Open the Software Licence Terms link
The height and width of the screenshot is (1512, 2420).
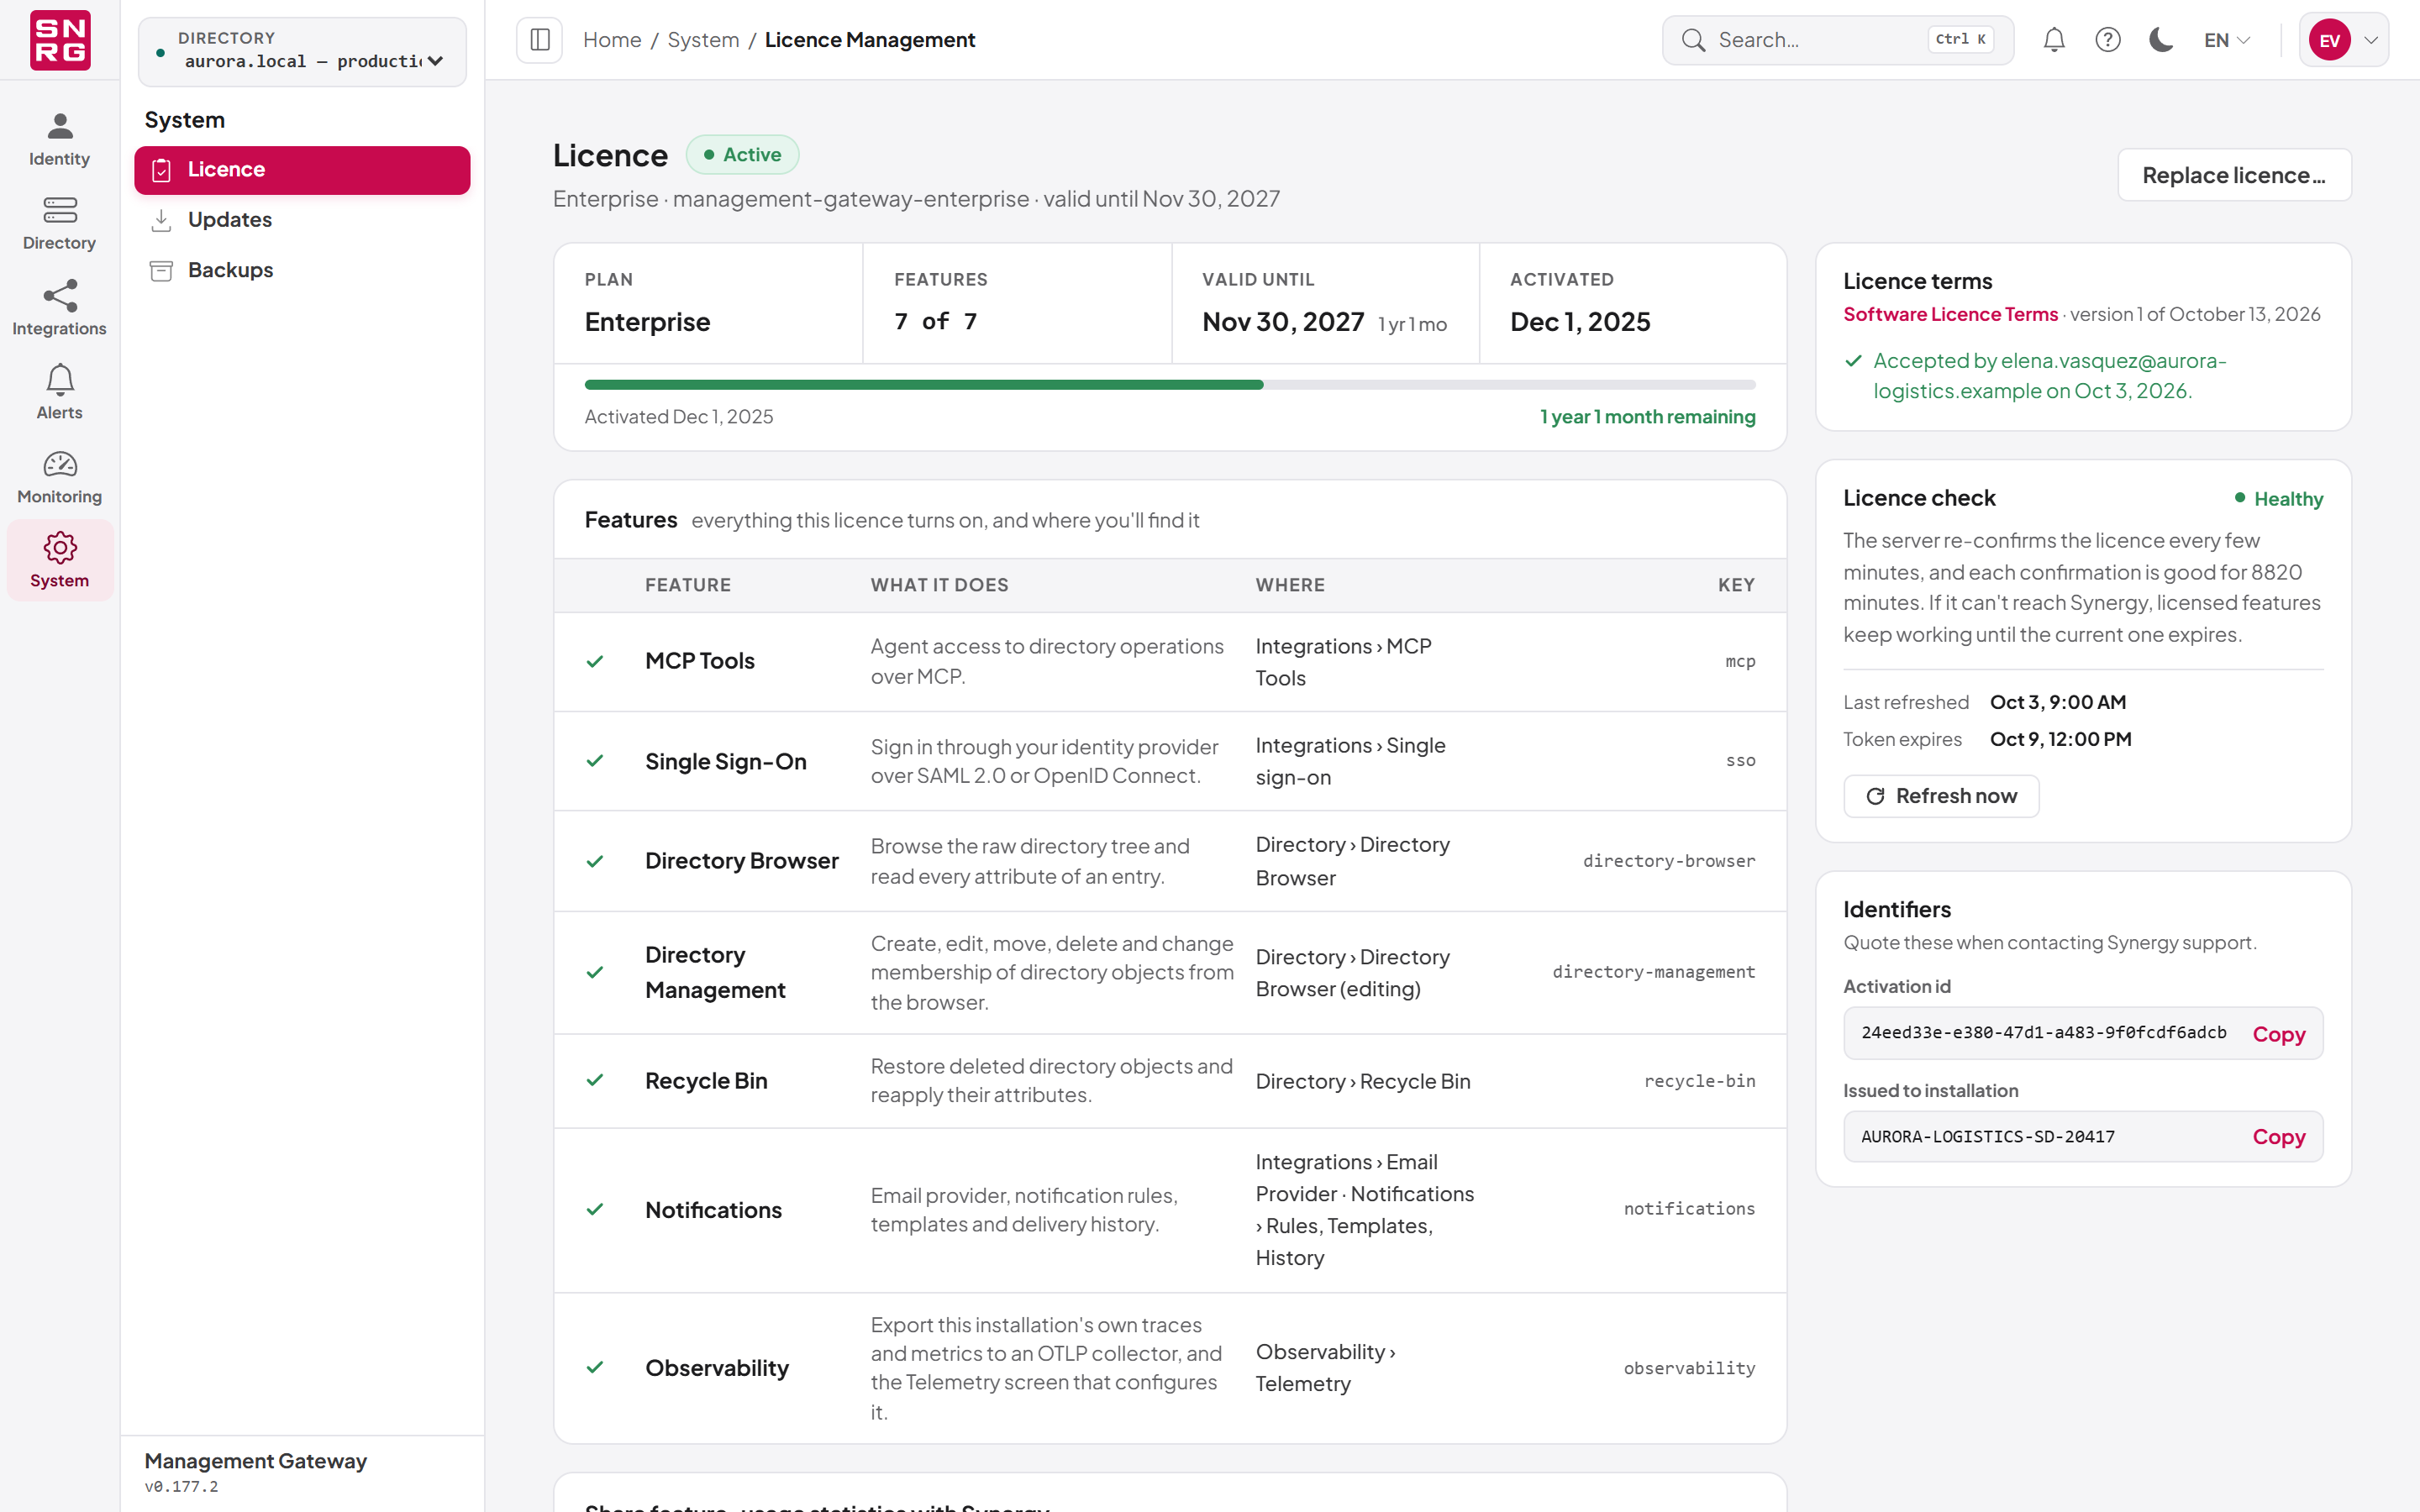tap(1950, 314)
